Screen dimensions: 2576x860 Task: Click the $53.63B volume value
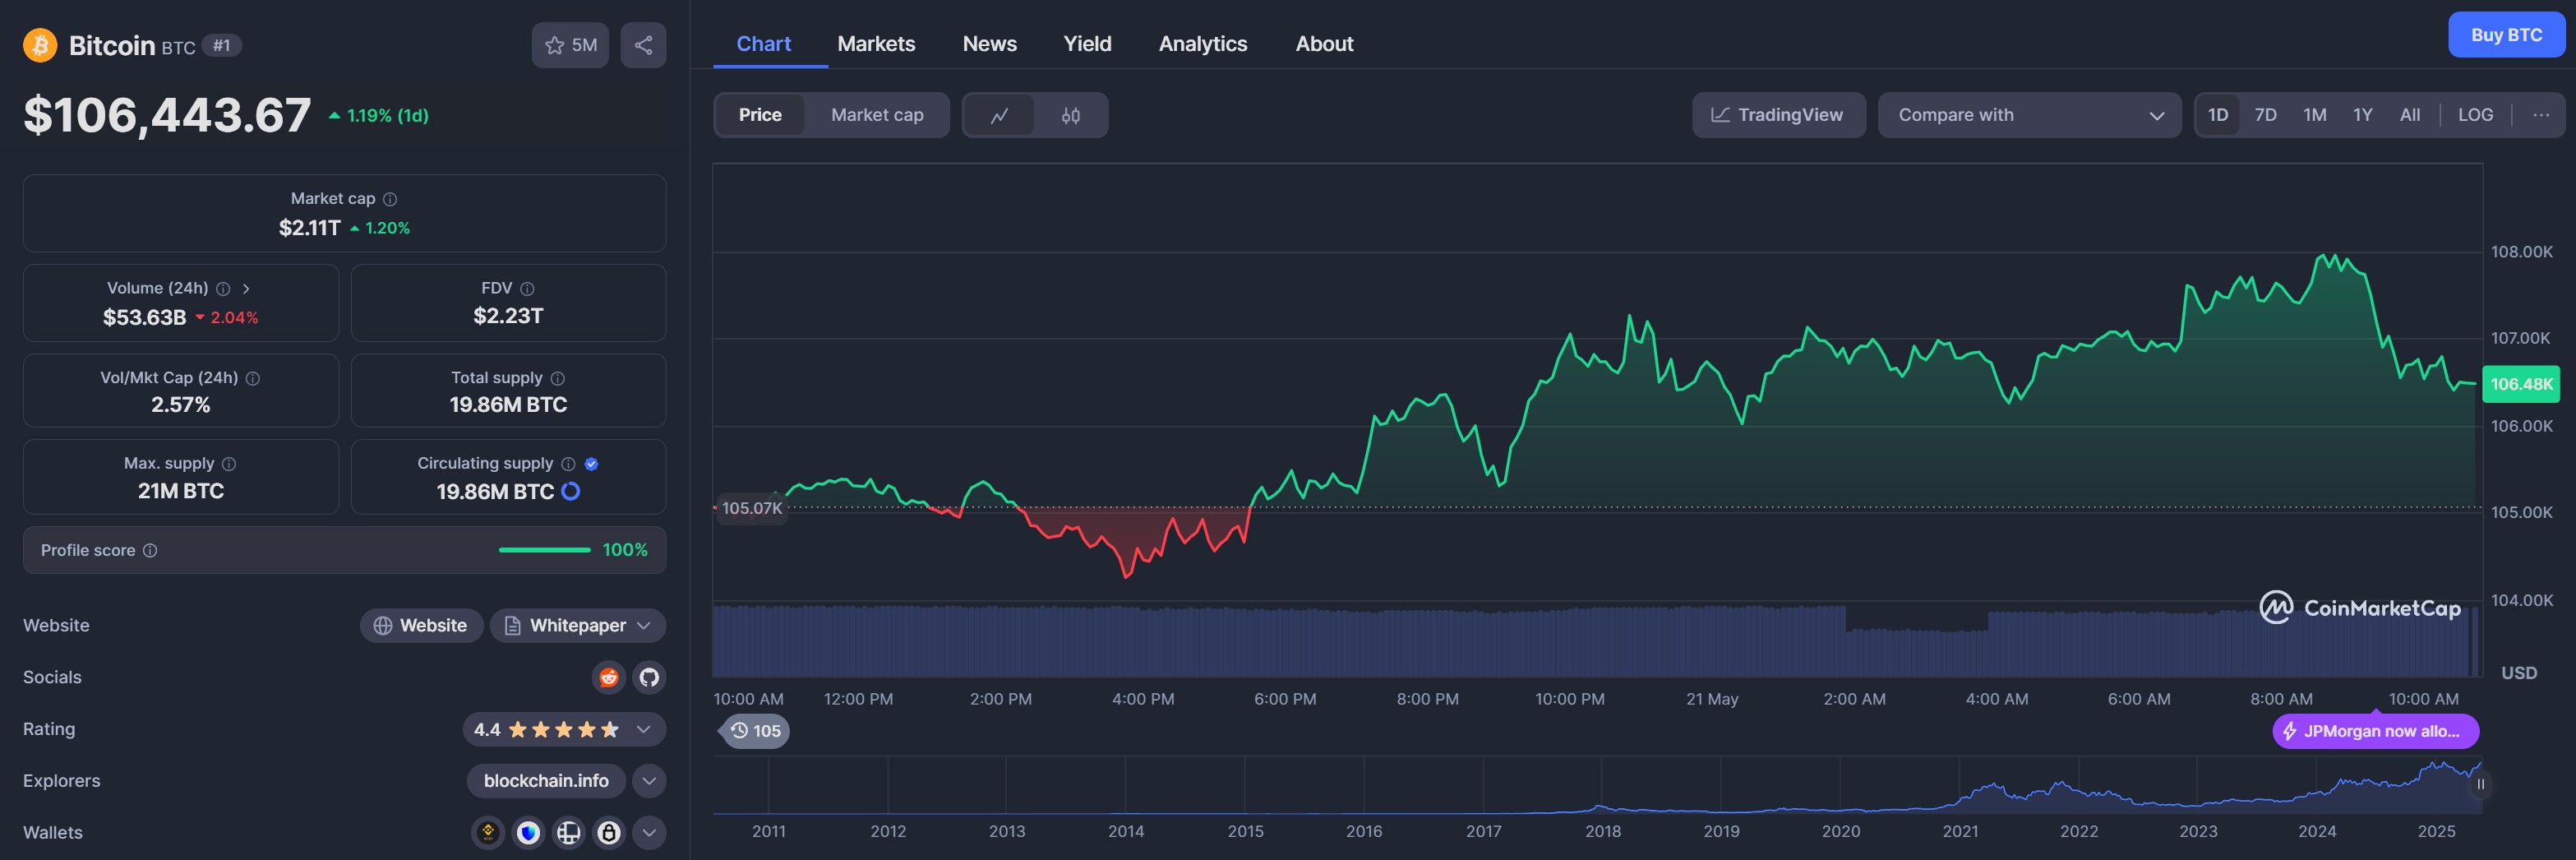pyautogui.click(x=145, y=317)
